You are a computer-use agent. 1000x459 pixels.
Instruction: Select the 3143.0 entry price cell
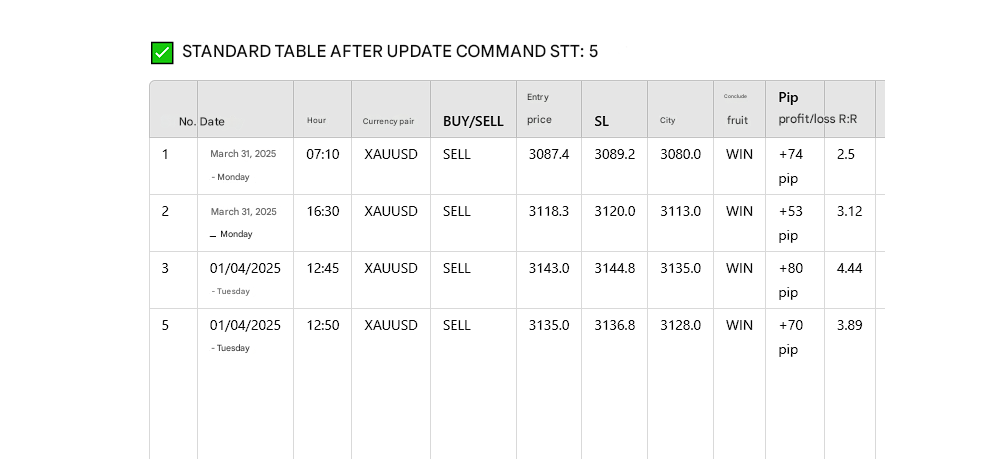click(x=549, y=268)
